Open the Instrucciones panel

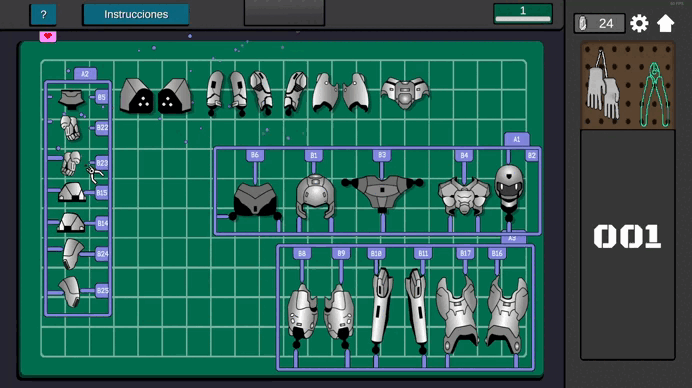[136, 15]
